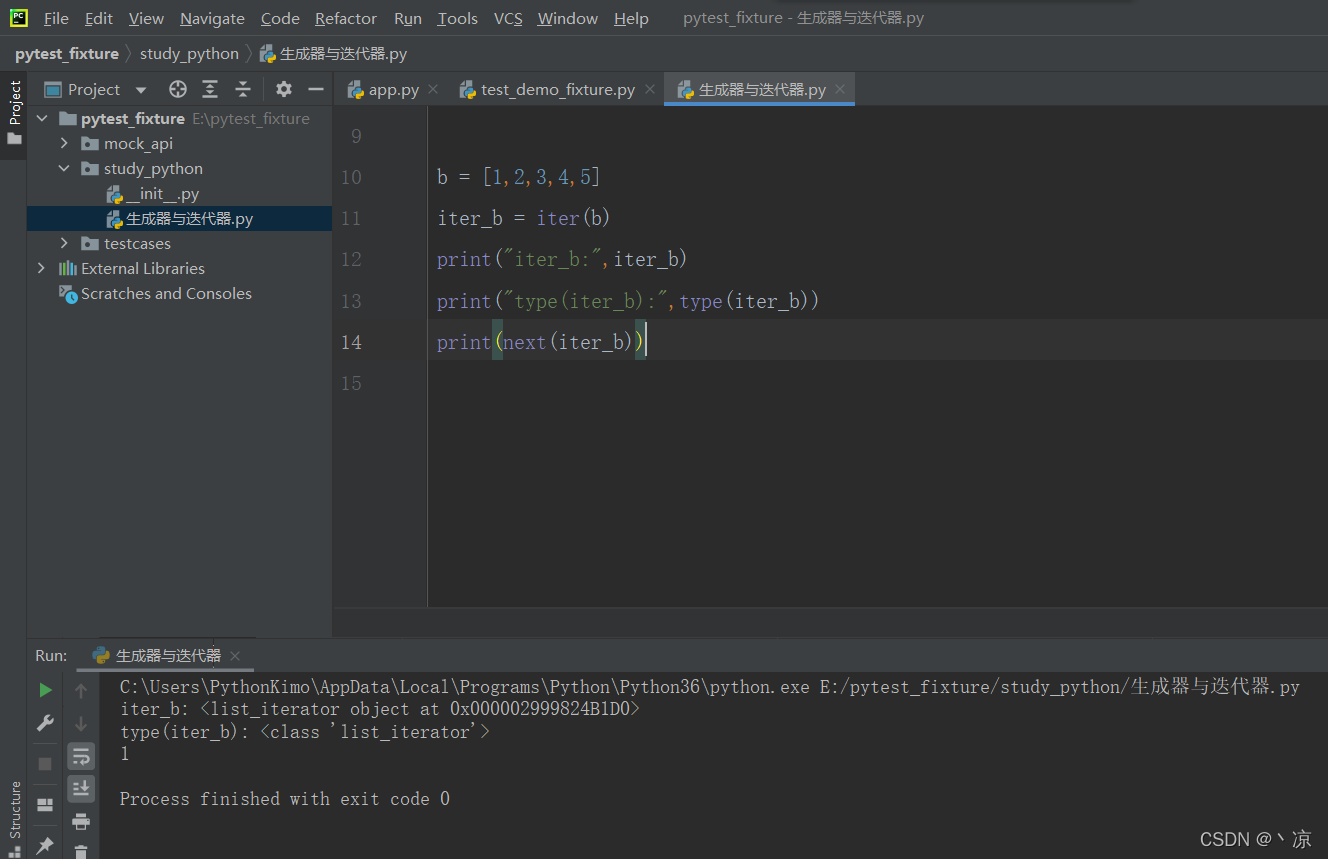Image resolution: width=1328 pixels, height=859 pixels.
Task: Click the up arrow in Run output toolbar
Action: click(81, 690)
